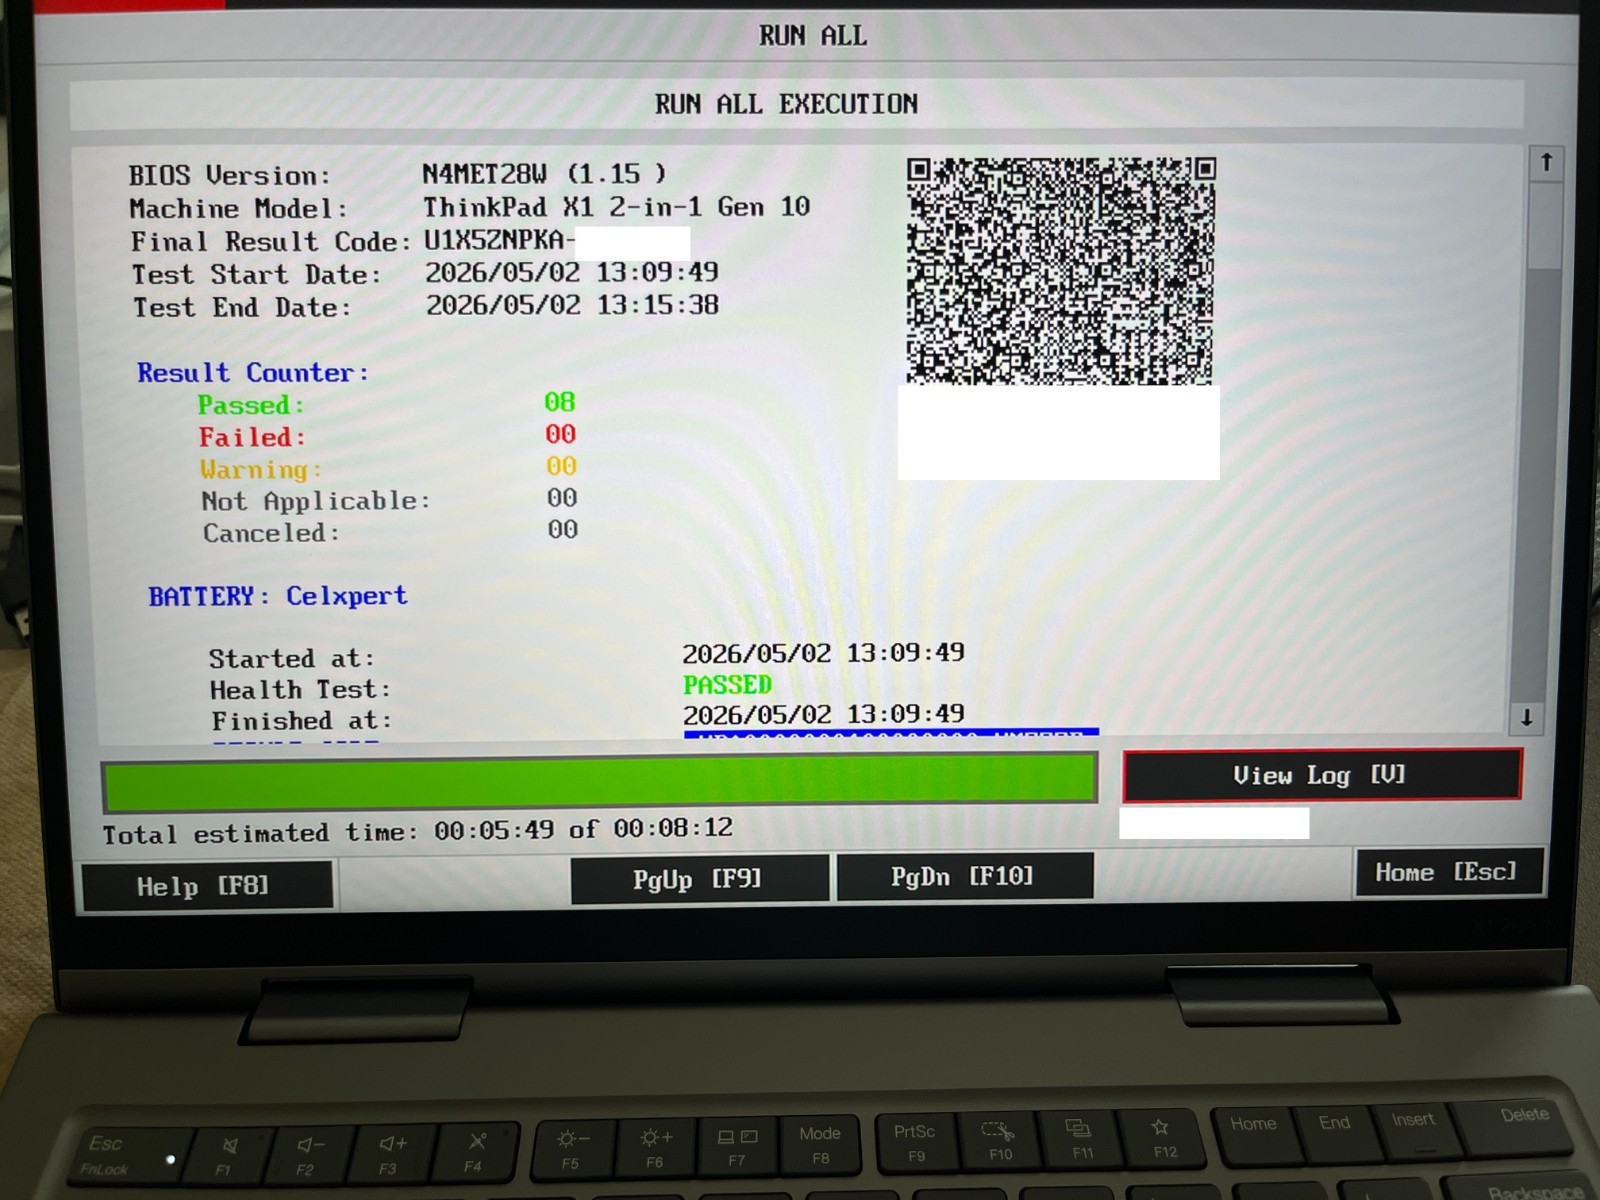1600x1200 pixels.
Task: Click the Passed: label
Action: pyautogui.click(x=250, y=405)
